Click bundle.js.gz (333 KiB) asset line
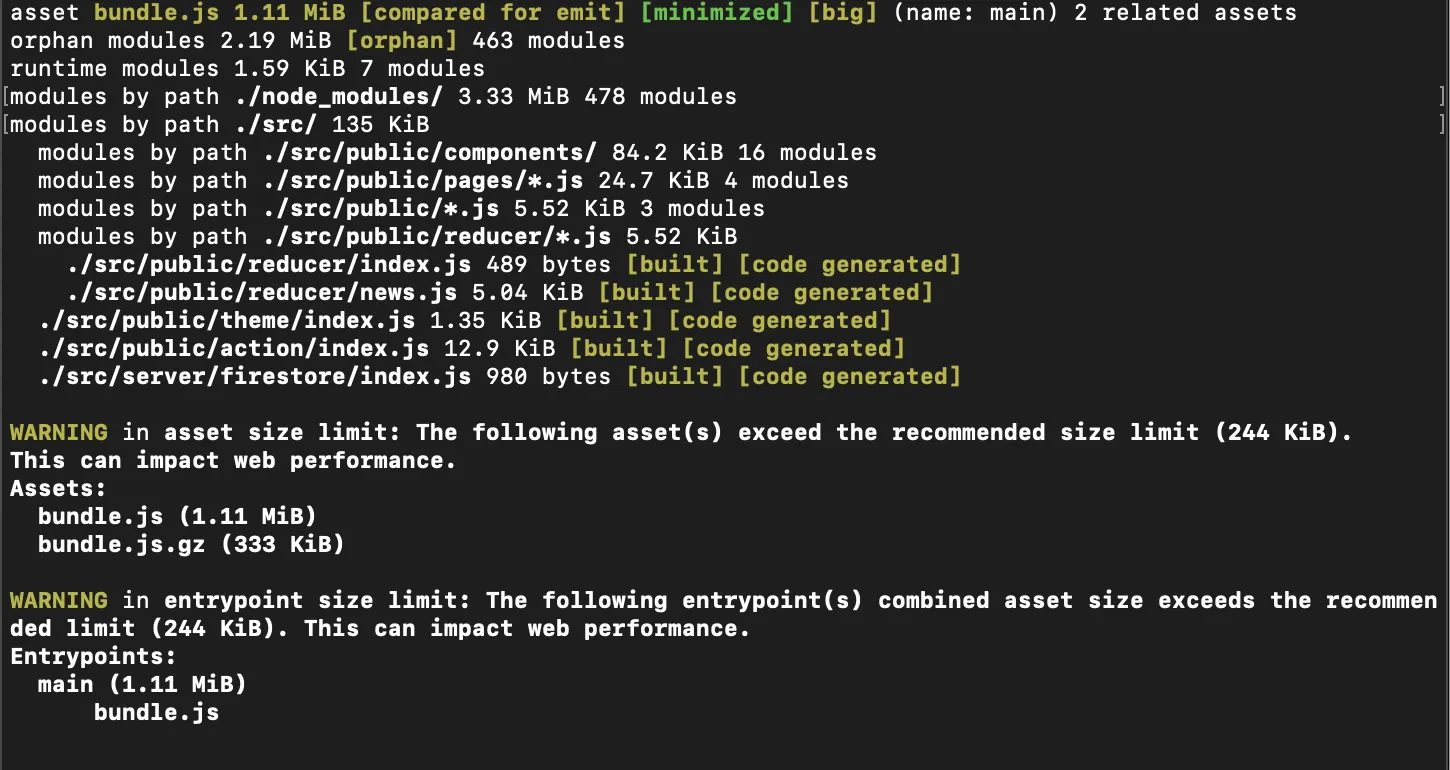Viewport: 1450px width, 770px height. [190, 545]
